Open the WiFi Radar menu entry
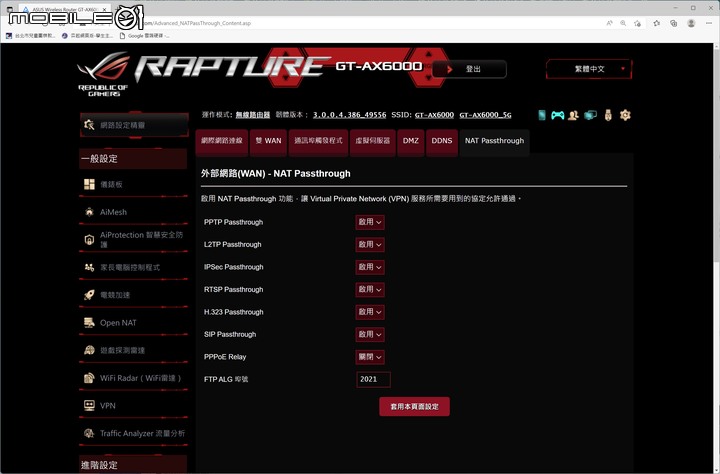The height and width of the screenshot is (474, 720). coord(134,378)
